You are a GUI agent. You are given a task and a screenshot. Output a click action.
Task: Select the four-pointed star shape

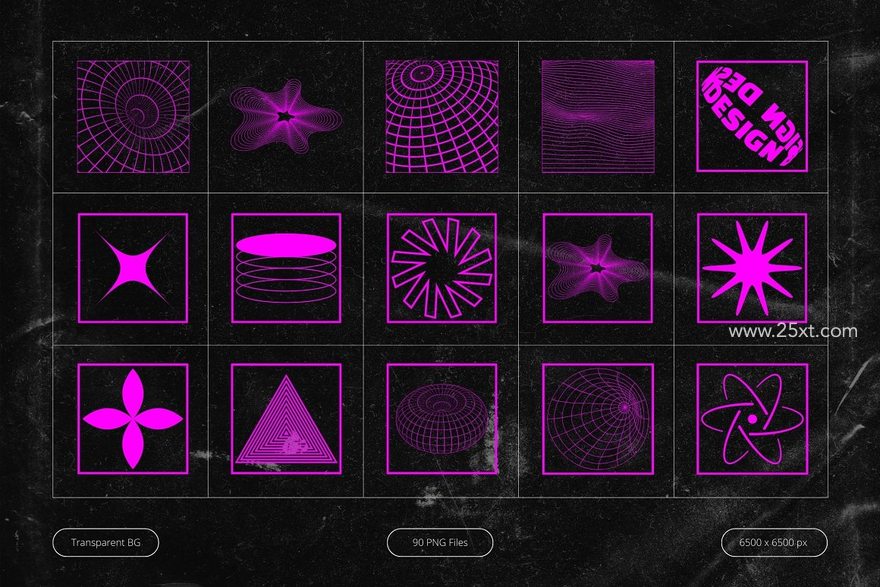pos(133,268)
